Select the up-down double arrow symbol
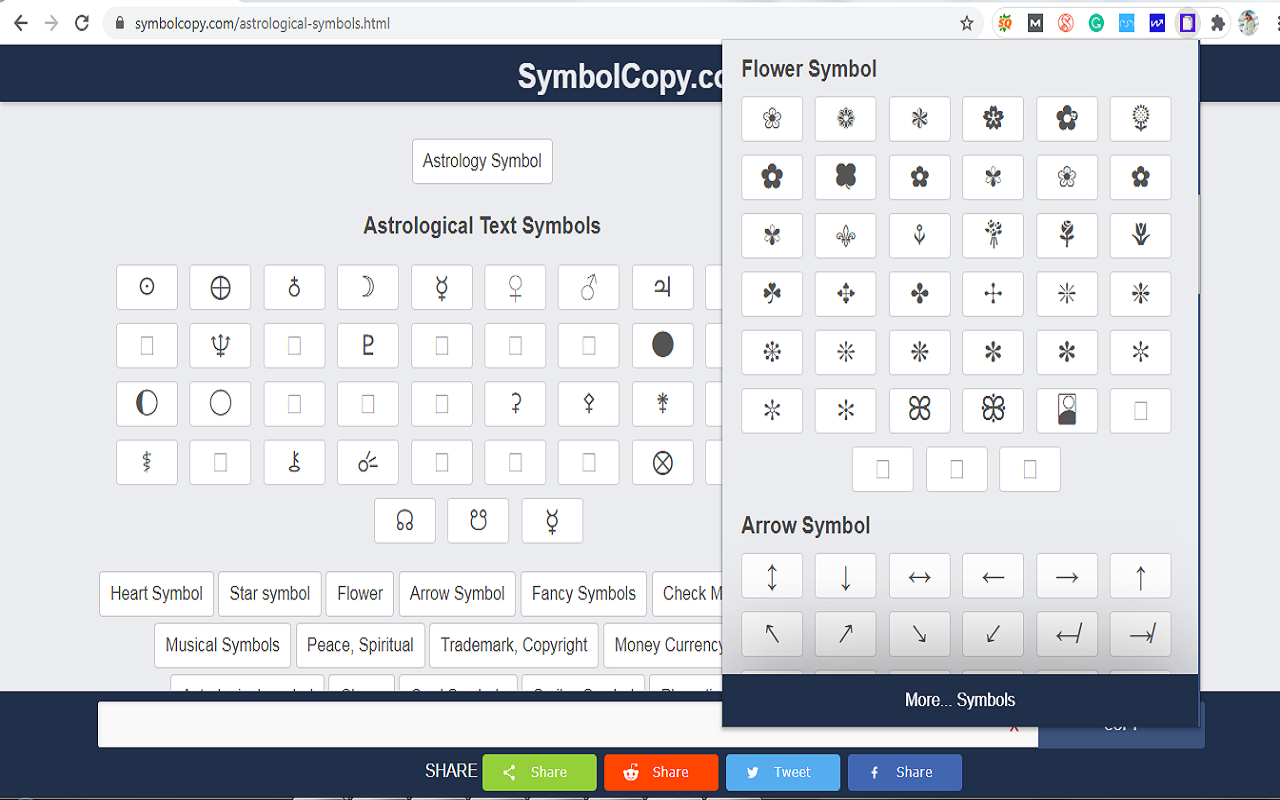Image resolution: width=1280 pixels, height=800 pixels. 771,575
